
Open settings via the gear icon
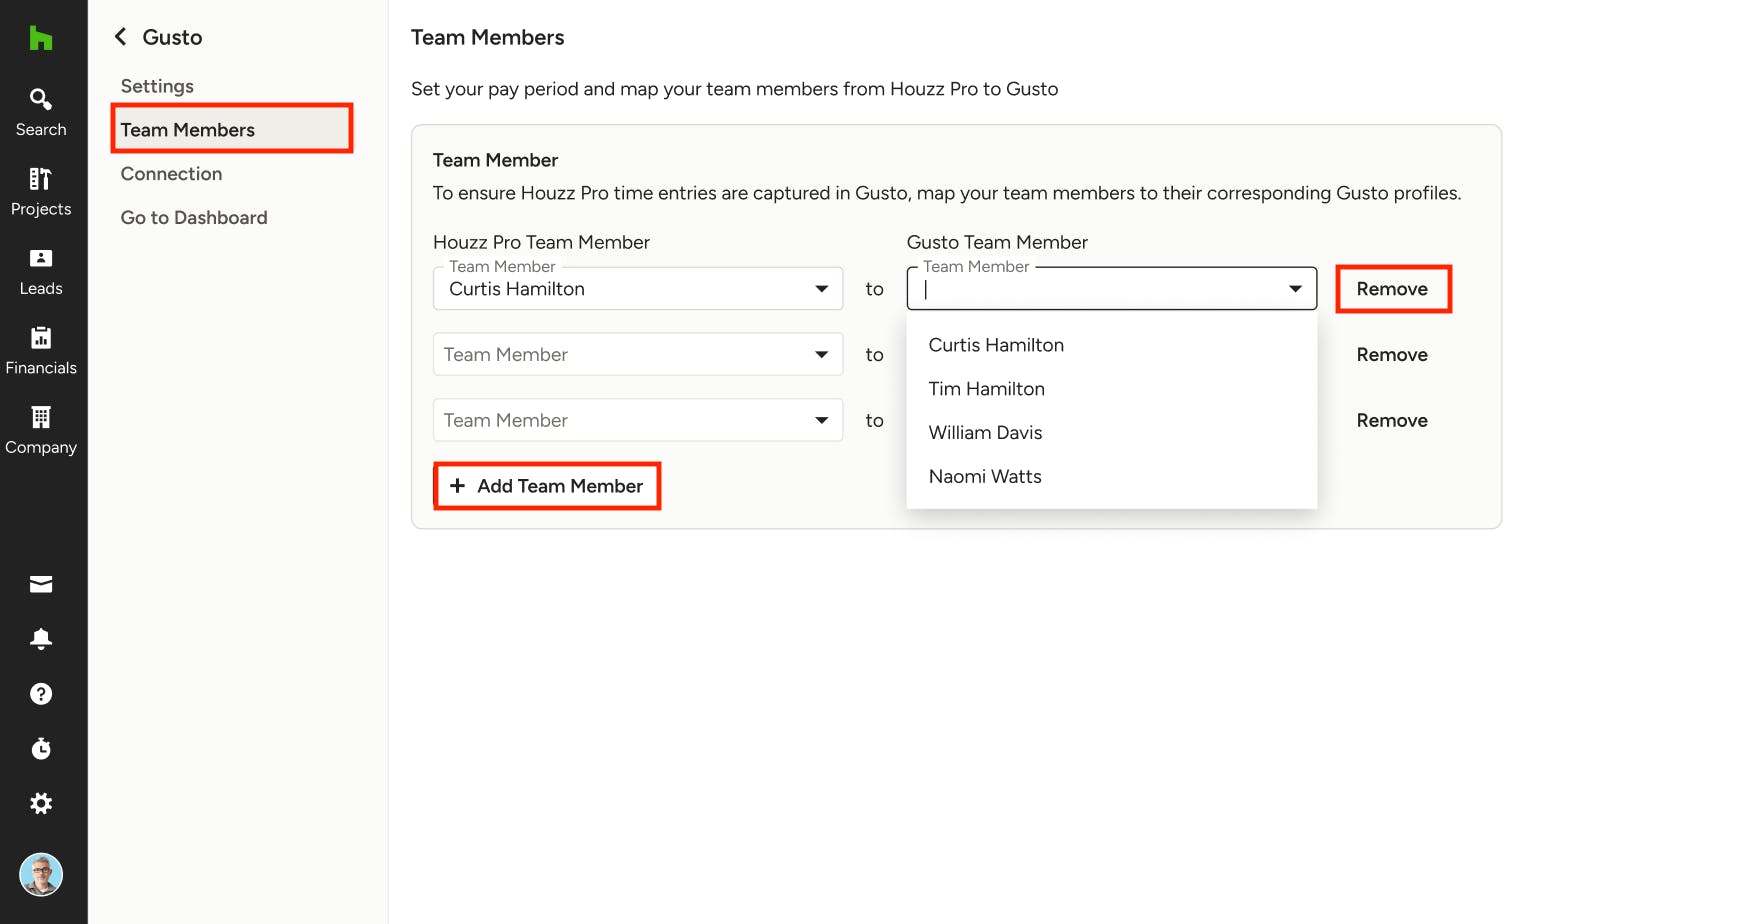click(x=41, y=803)
